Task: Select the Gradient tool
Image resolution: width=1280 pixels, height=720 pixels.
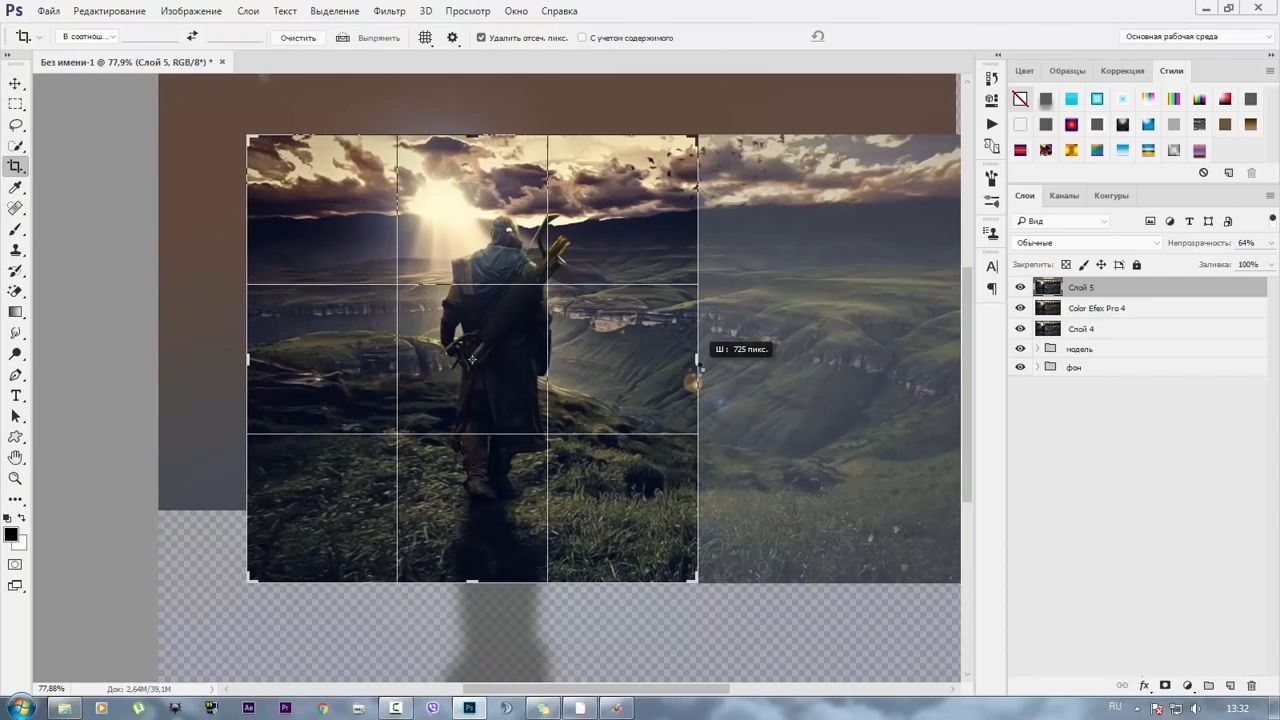Action: [15, 312]
